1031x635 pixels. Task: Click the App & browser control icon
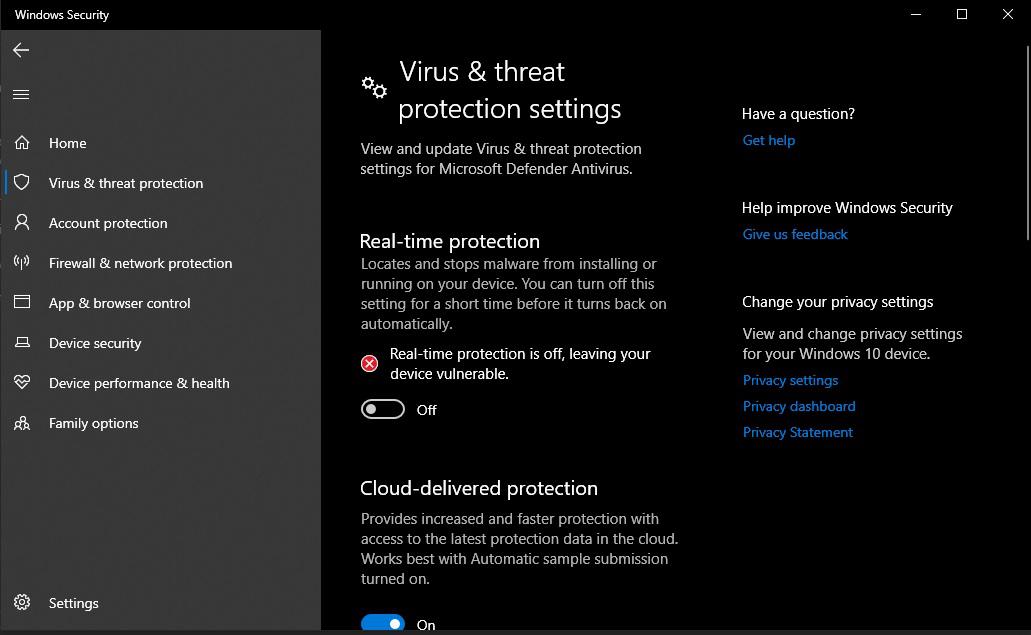(22, 303)
